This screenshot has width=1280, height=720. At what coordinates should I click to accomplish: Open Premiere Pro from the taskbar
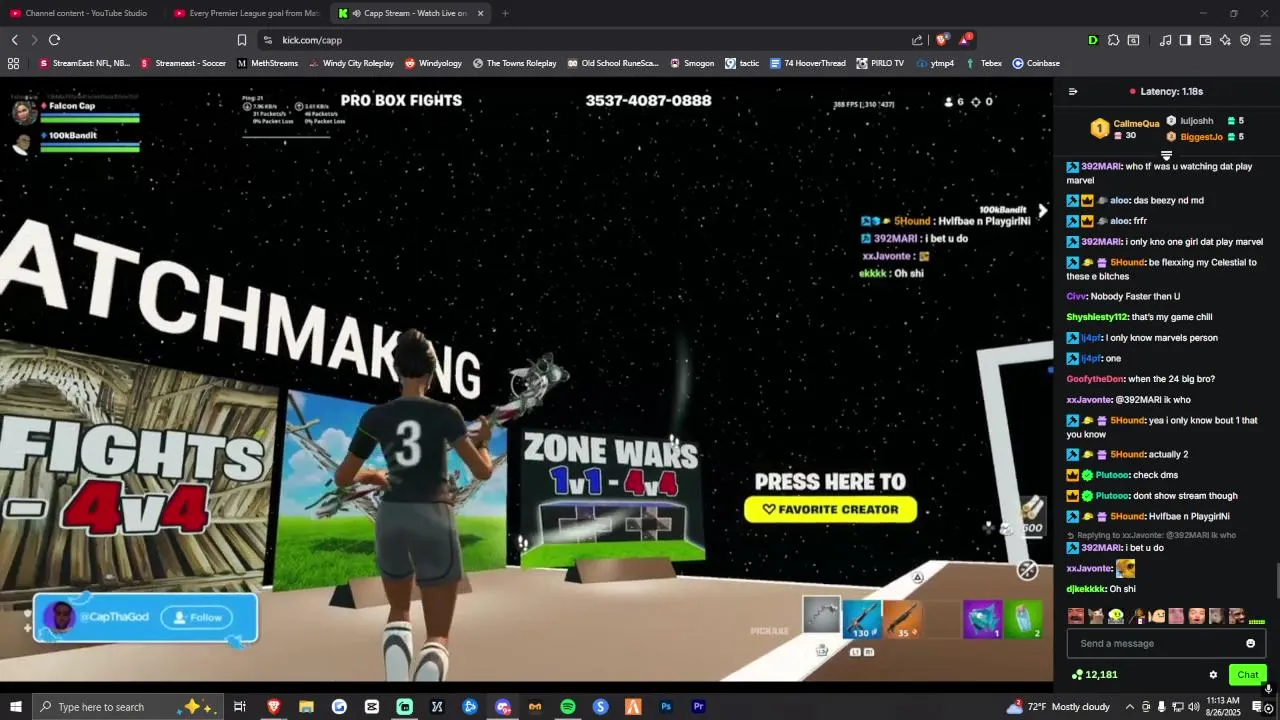pyautogui.click(x=699, y=707)
